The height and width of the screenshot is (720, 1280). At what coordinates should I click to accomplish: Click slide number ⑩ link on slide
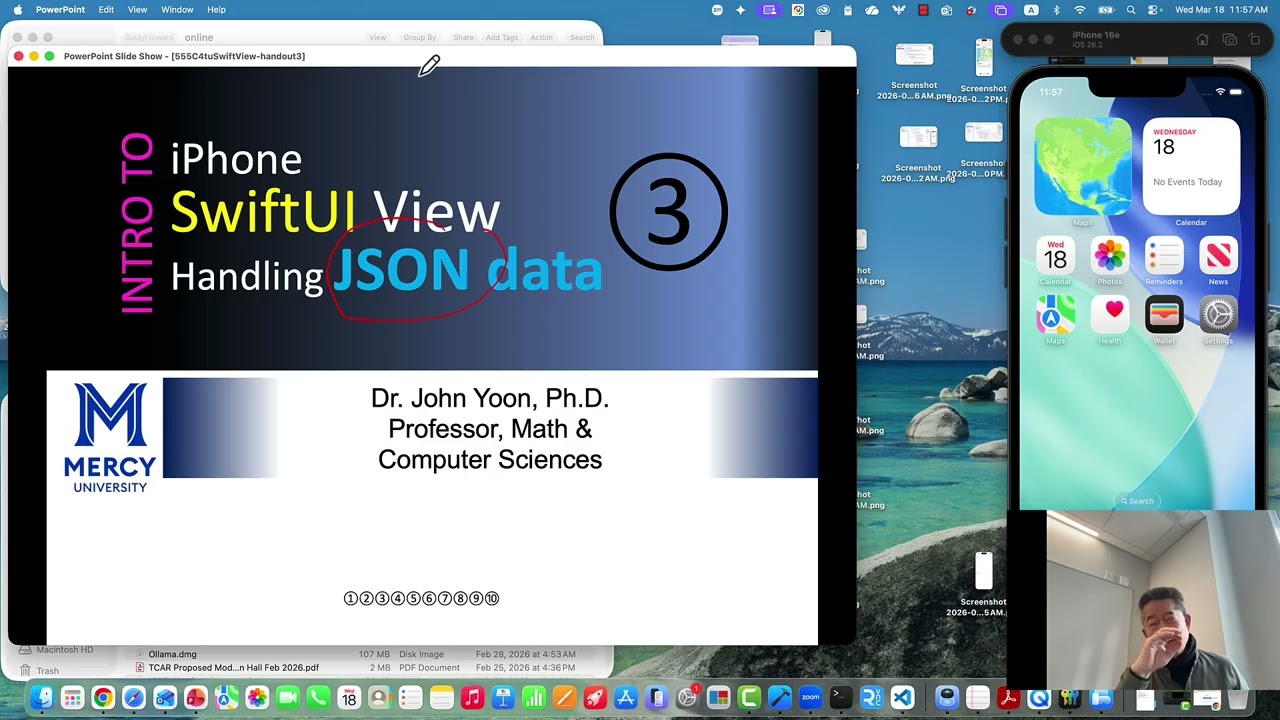coord(491,598)
